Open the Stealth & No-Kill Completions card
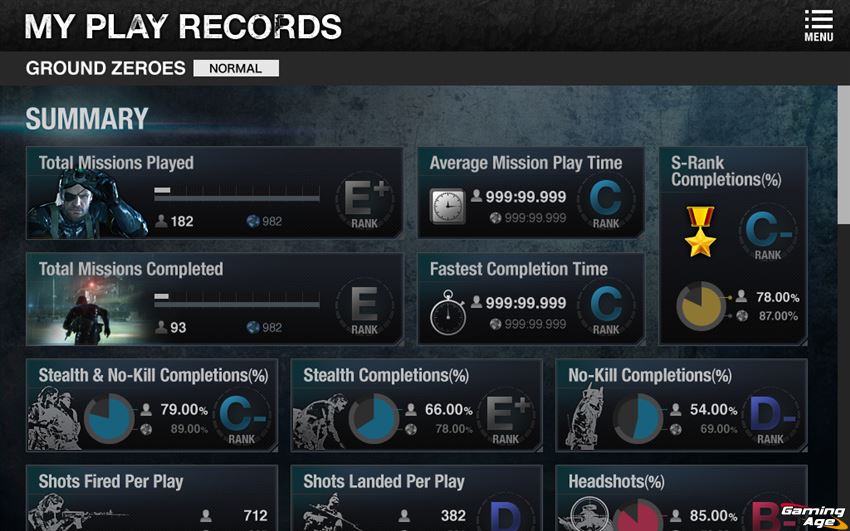 152,405
